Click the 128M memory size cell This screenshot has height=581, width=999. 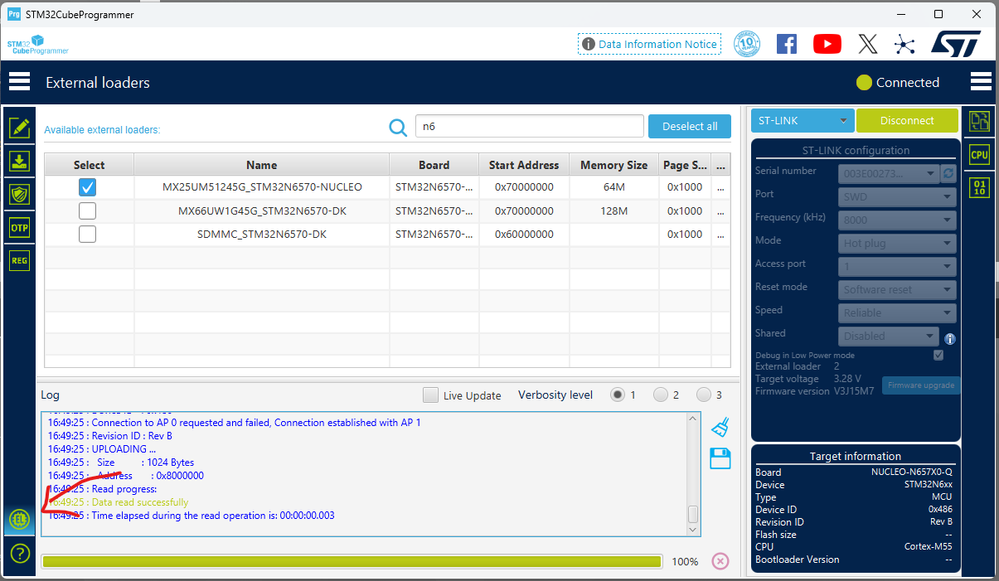pyautogui.click(x=614, y=211)
